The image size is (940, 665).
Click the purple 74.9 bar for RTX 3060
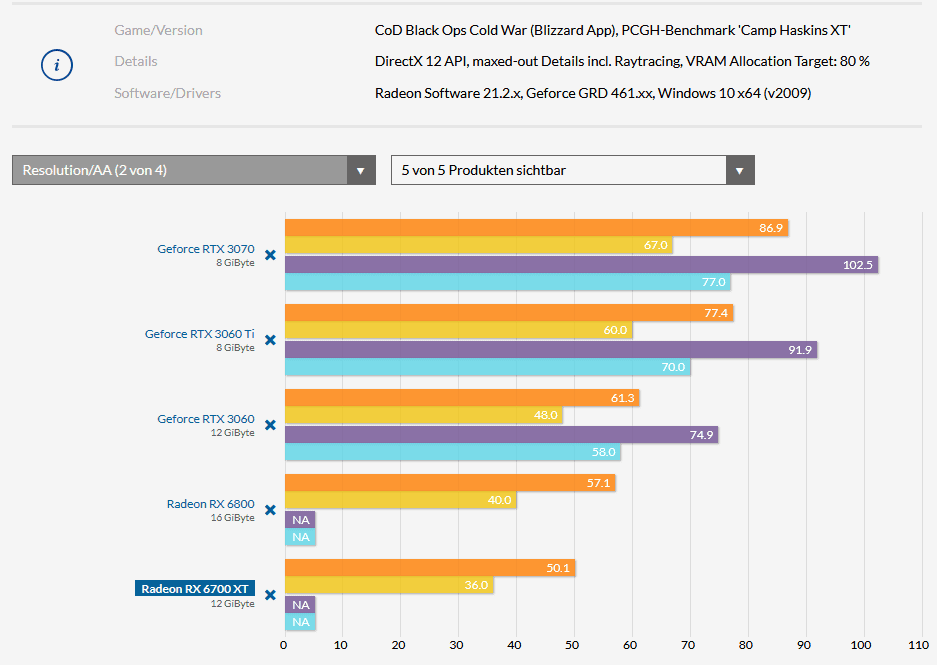502,435
